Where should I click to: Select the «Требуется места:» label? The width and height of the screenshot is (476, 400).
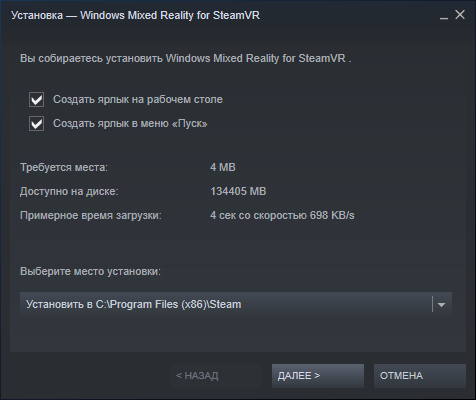(64, 167)
